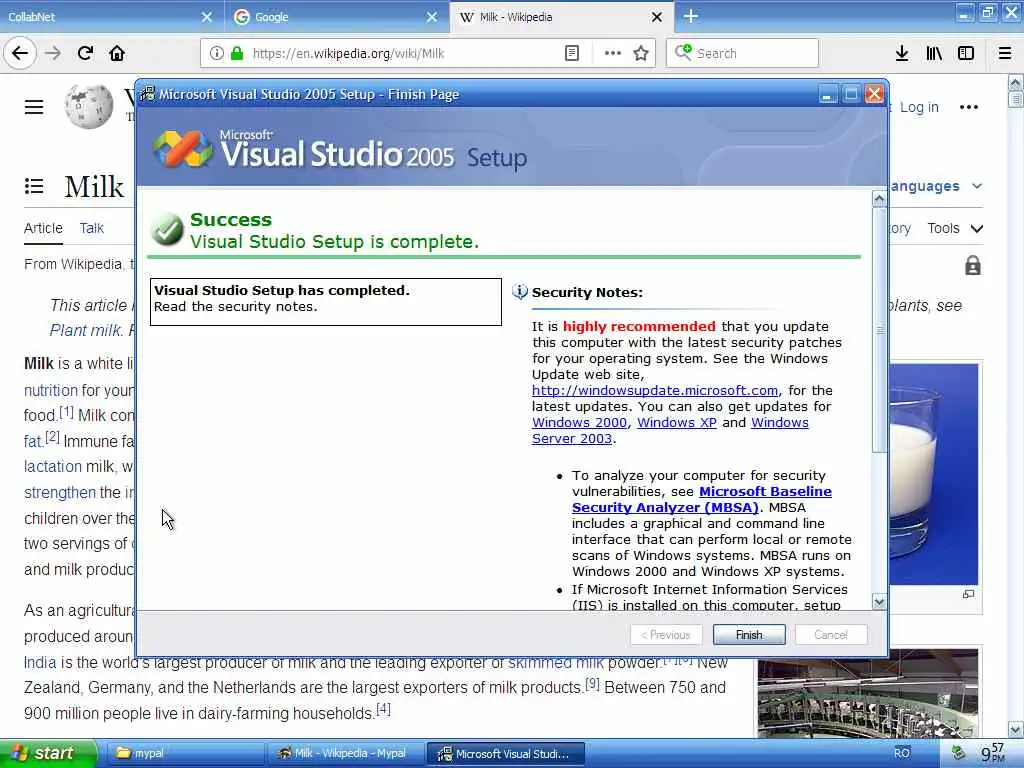Expand the languages dropdown on Wikipedia
This screenshot has width=1024, height=768.
click(935, 186)
